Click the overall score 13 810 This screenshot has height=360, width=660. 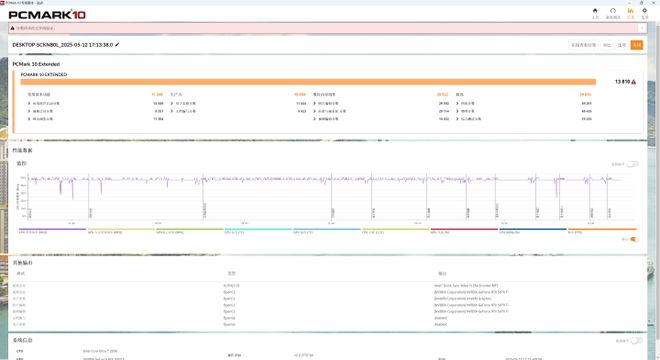point(622,82)
